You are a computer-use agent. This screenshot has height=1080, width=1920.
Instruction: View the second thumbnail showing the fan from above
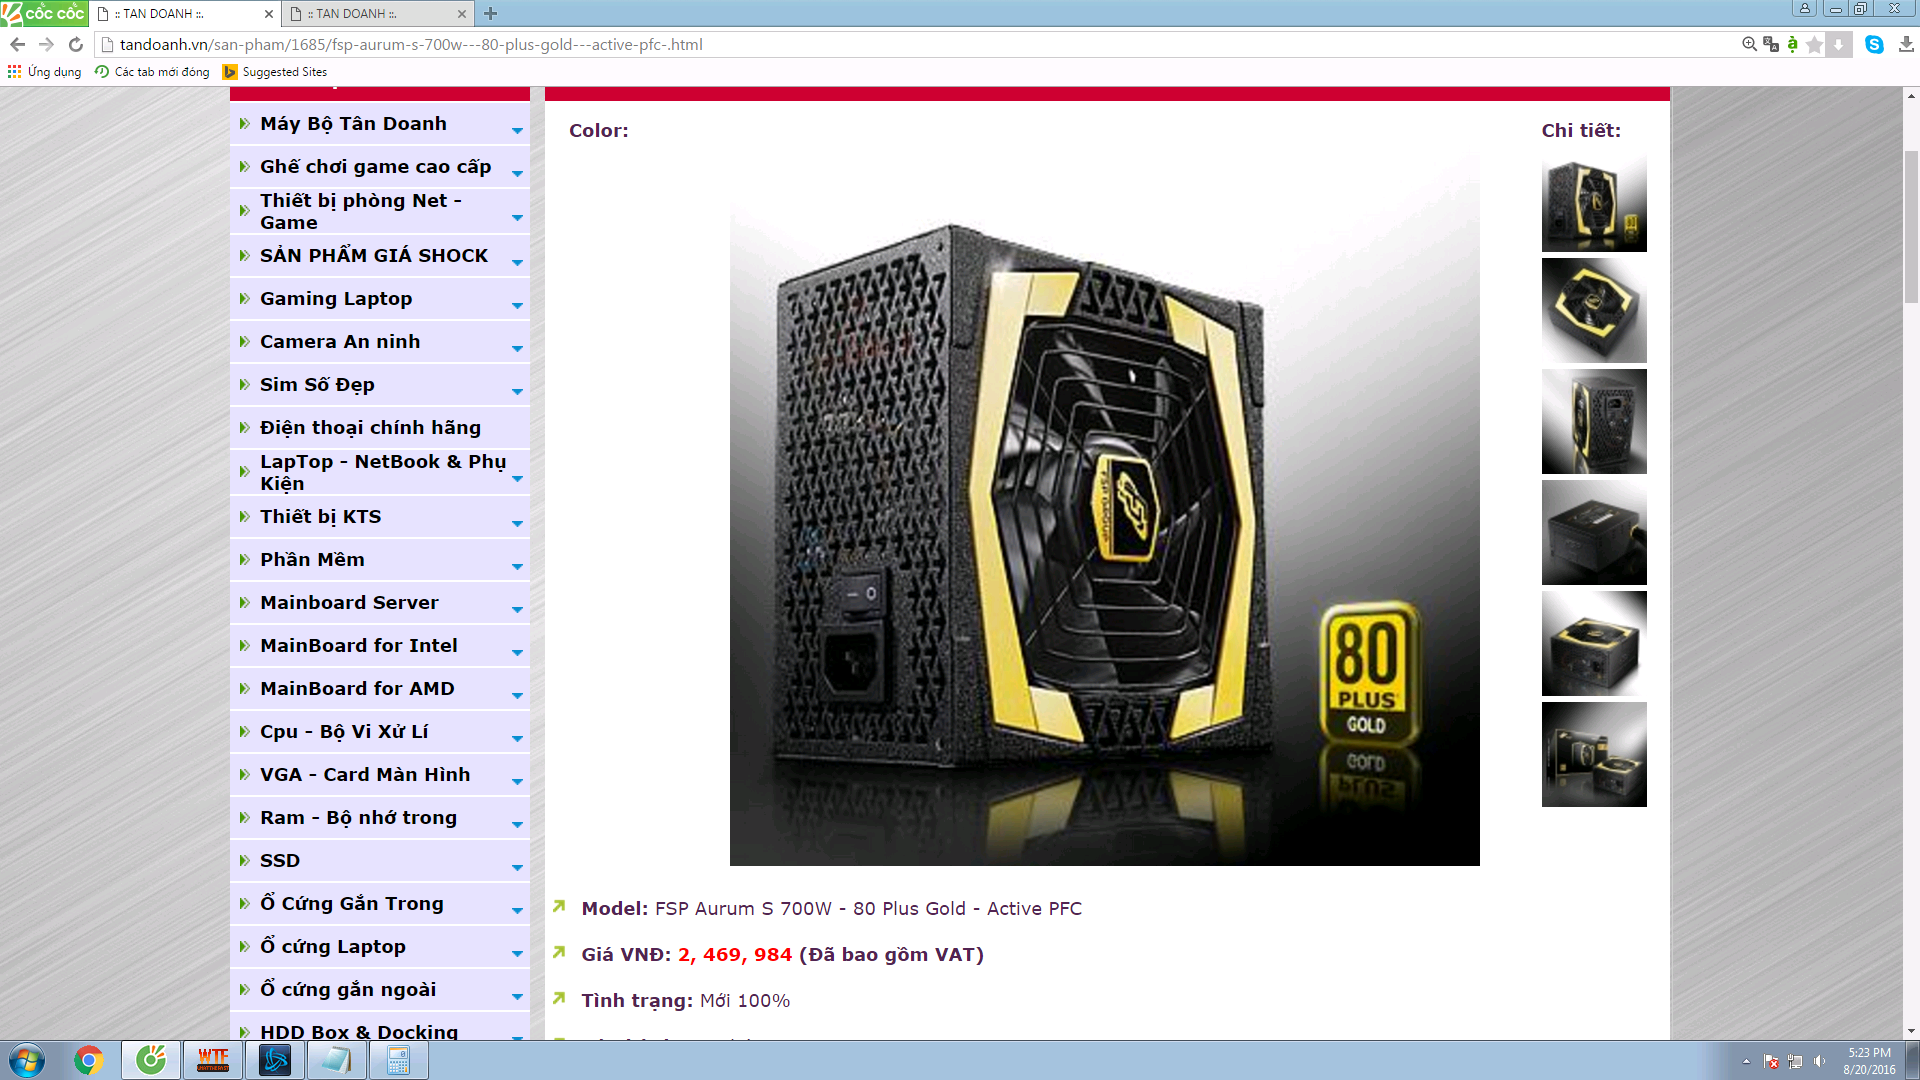[1594, 310]
